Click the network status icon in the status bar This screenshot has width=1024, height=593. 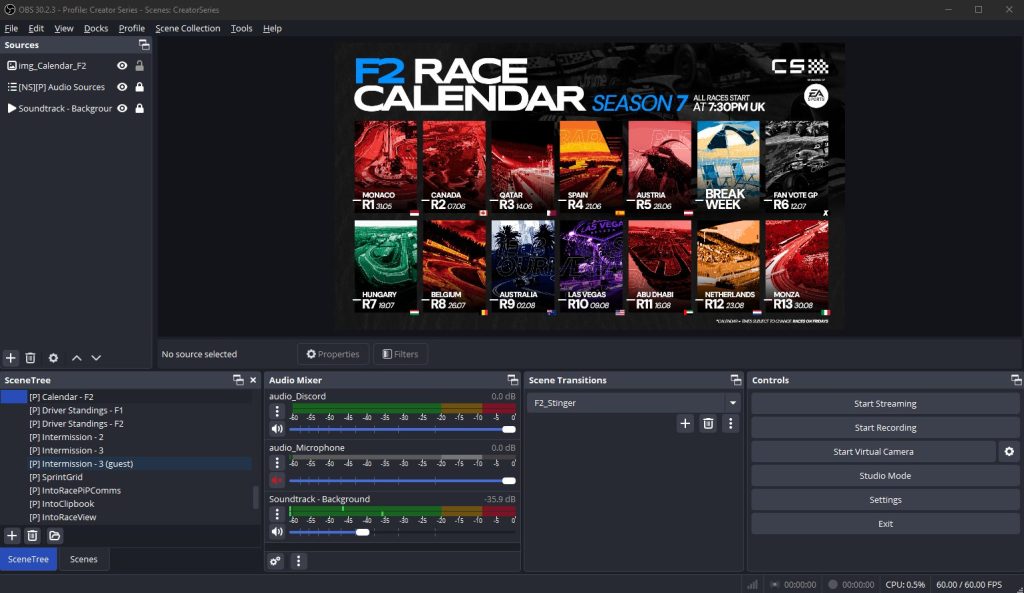tap(752, 585)
